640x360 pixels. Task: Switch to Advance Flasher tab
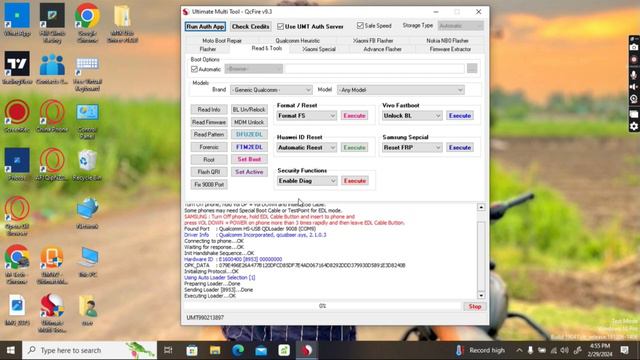[x=382, y=49]
